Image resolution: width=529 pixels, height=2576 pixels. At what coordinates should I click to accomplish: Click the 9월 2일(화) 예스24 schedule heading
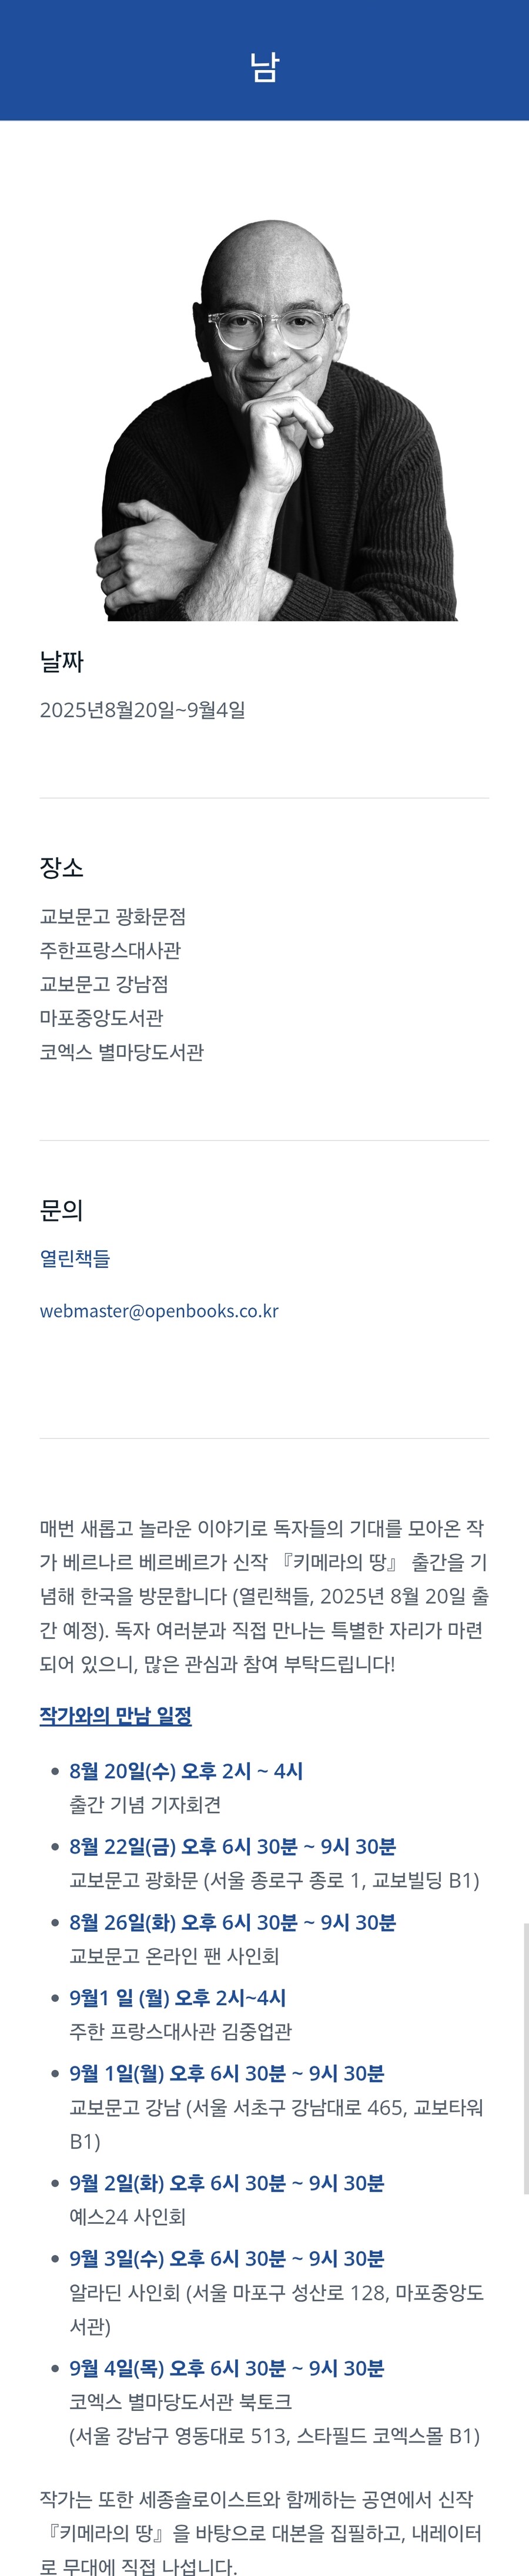pyautogui.click(x=227, y=2183)
